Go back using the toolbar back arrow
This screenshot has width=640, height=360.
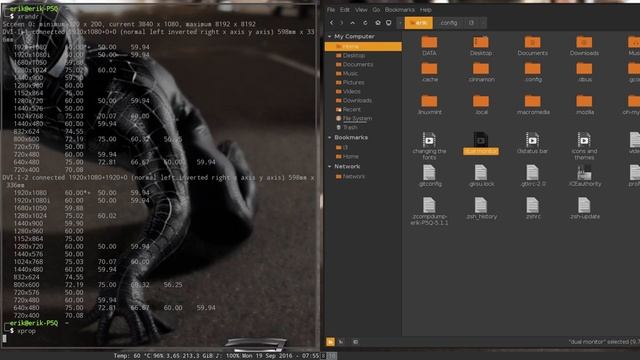coord(331,23)
